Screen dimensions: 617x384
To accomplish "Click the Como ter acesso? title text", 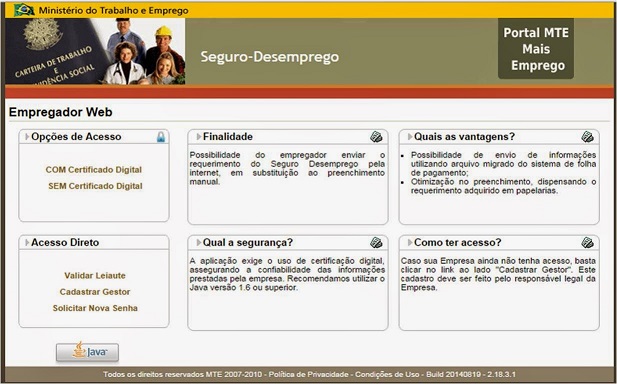I will coord(458,242).
